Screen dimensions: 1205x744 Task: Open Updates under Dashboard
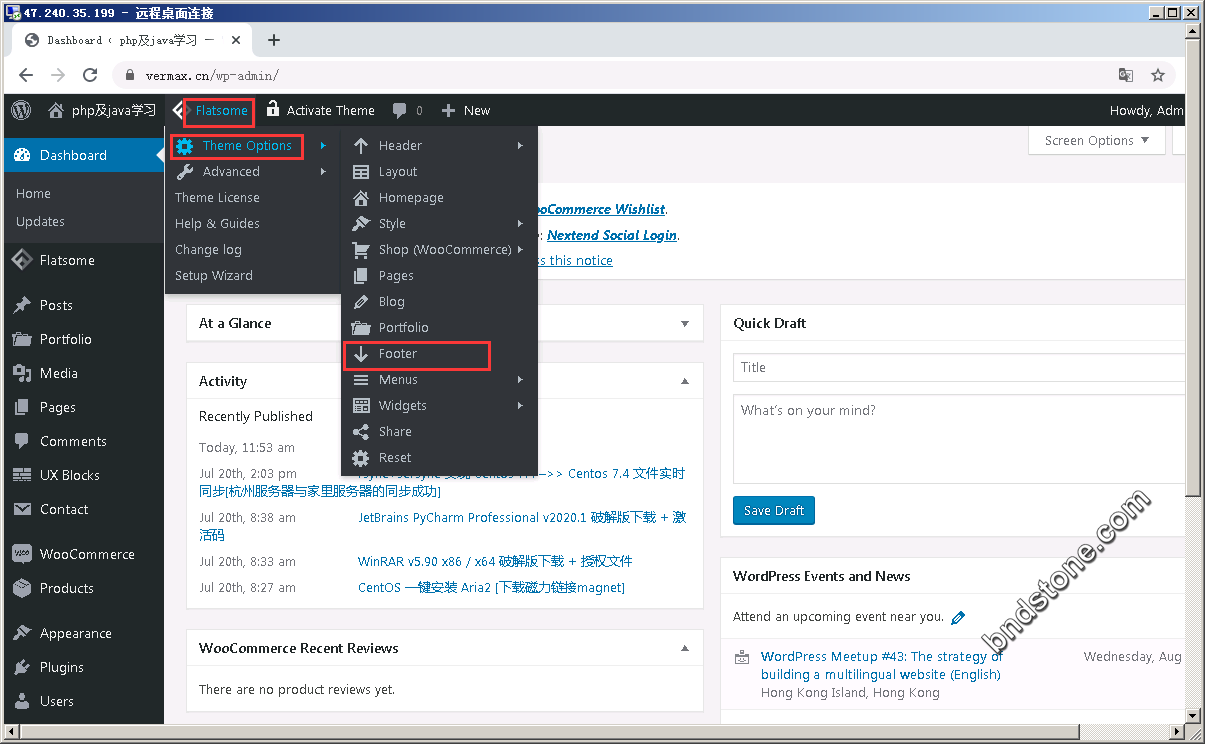(x=40, y=222)
